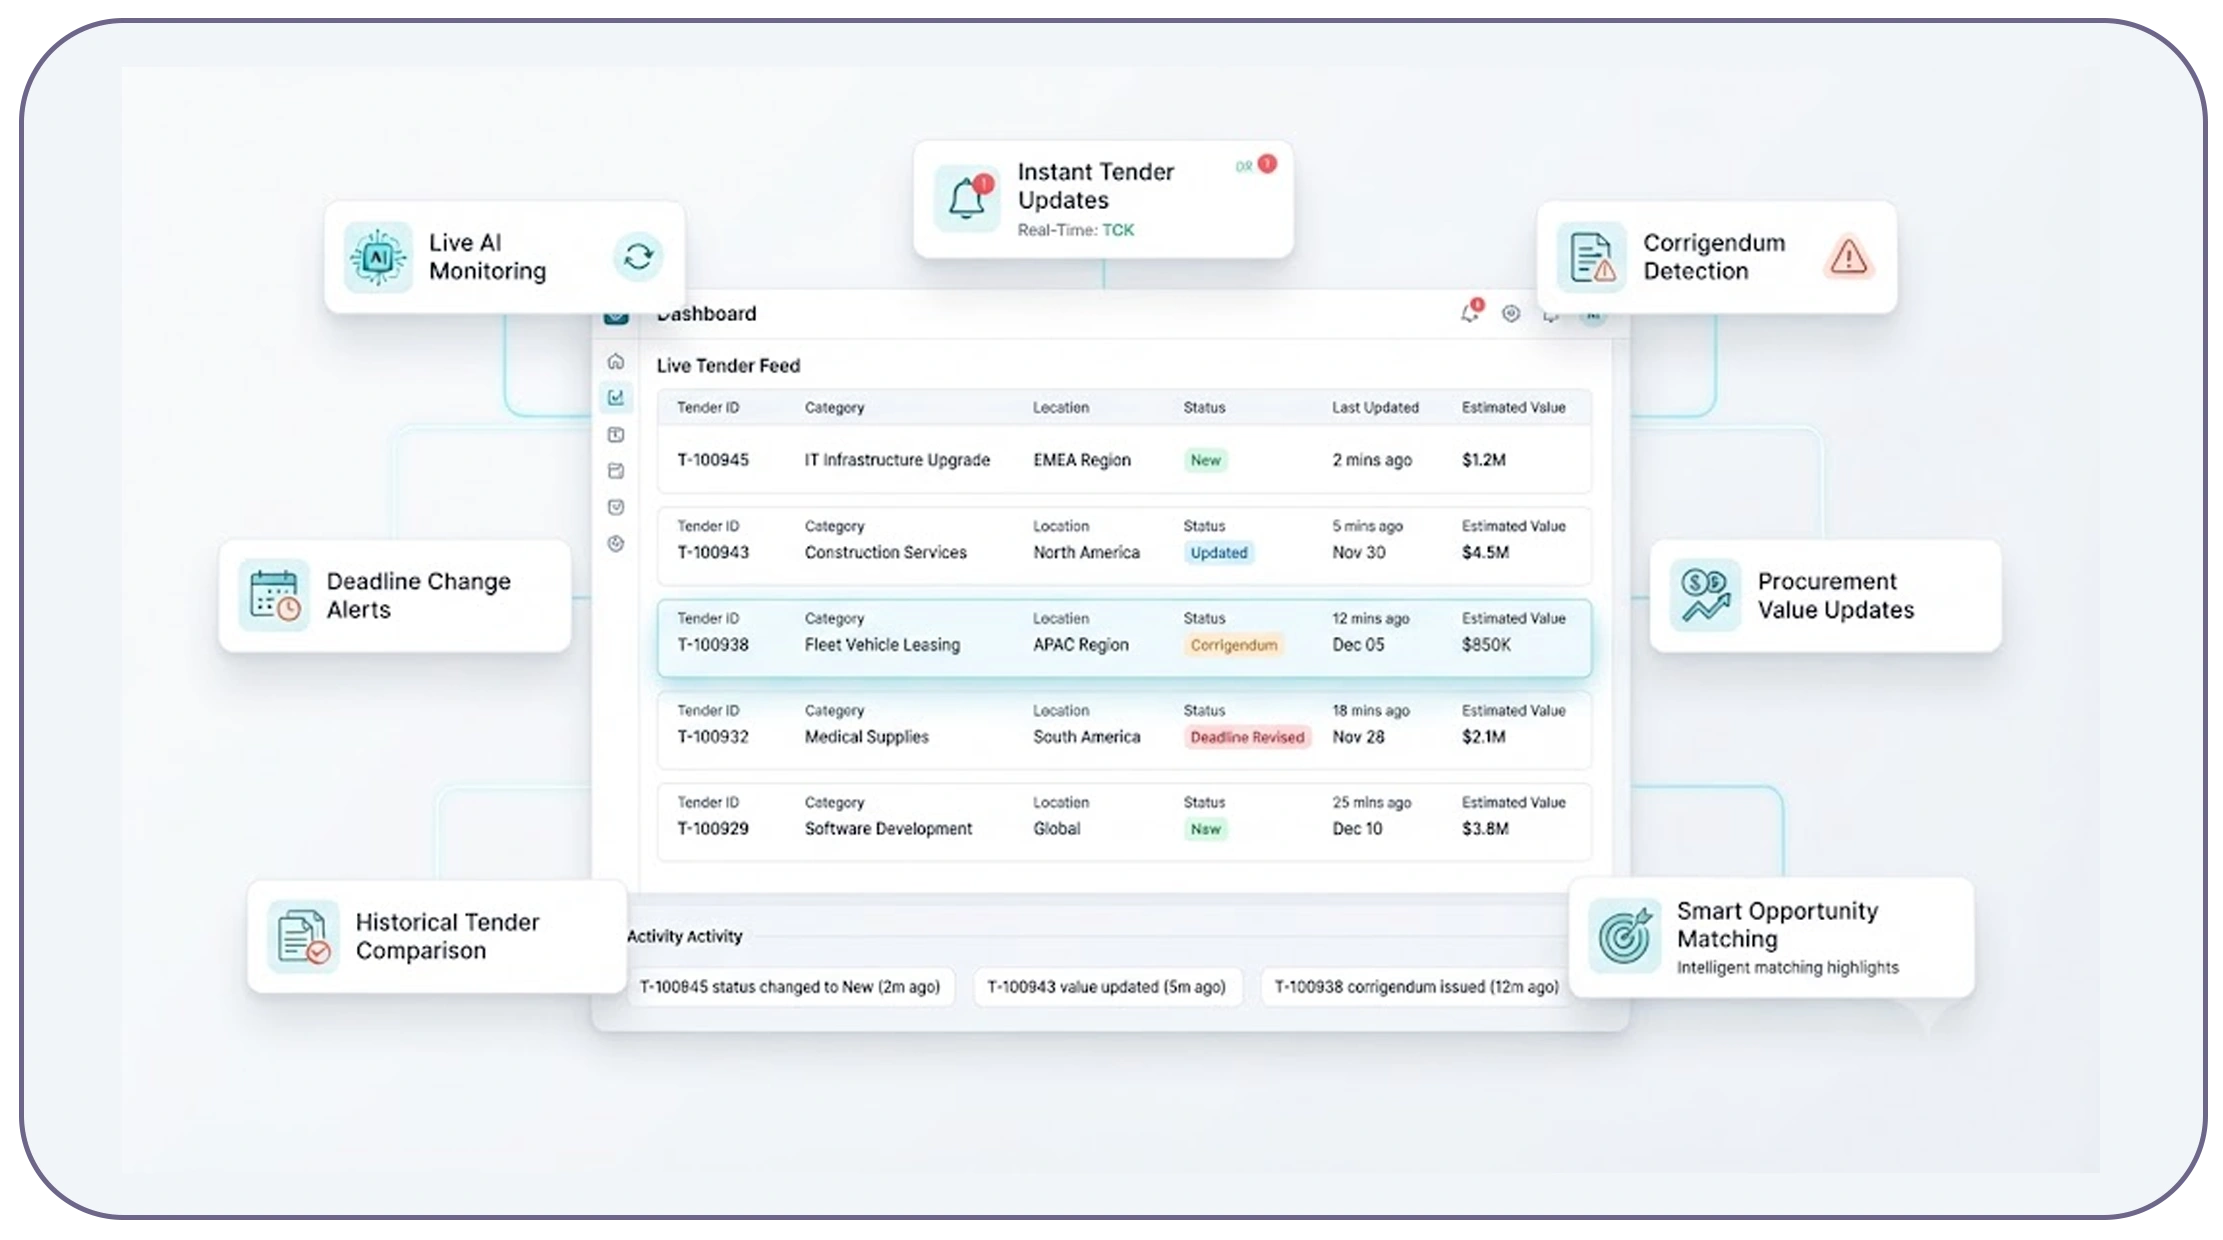Click the Updated status badge

[x=1219, y=552]
